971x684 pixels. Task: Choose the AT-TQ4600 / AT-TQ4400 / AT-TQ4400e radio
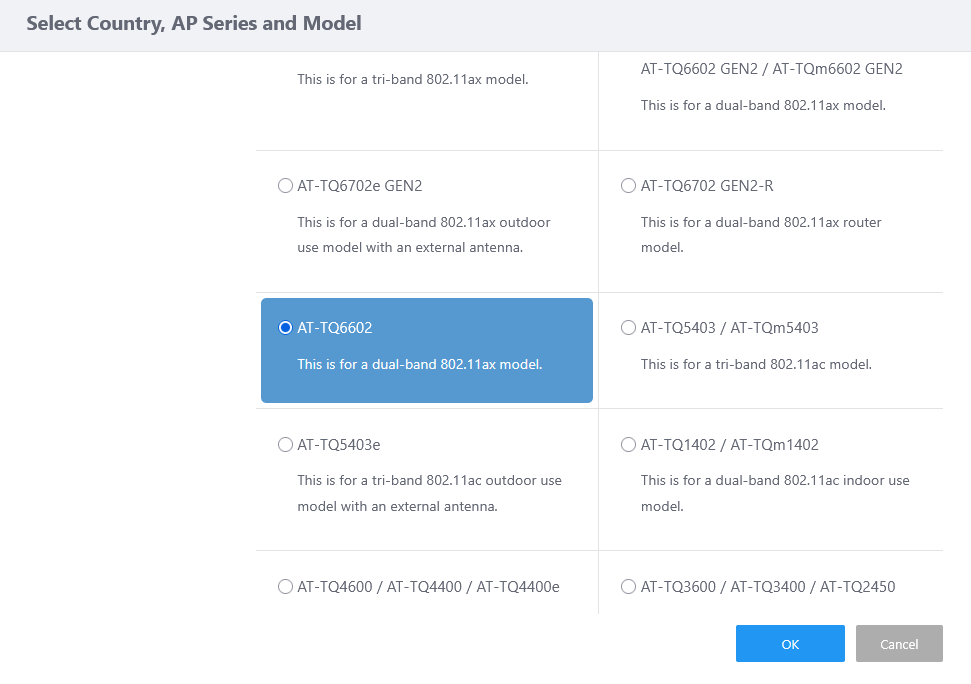pyautogui.click(x=285, y=587)
